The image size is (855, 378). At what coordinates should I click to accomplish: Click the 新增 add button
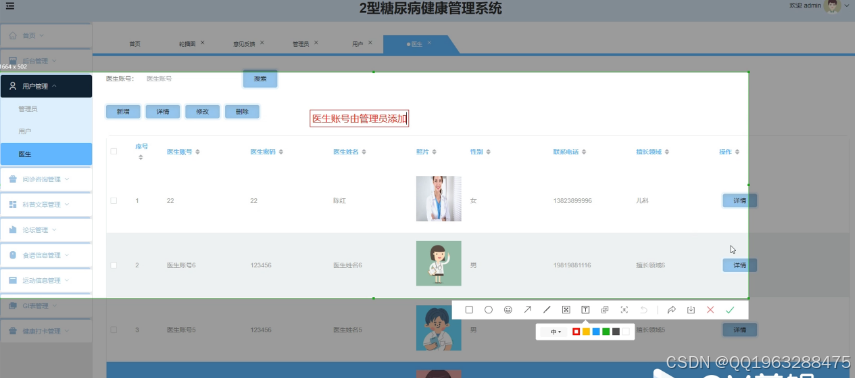point(123,112)
